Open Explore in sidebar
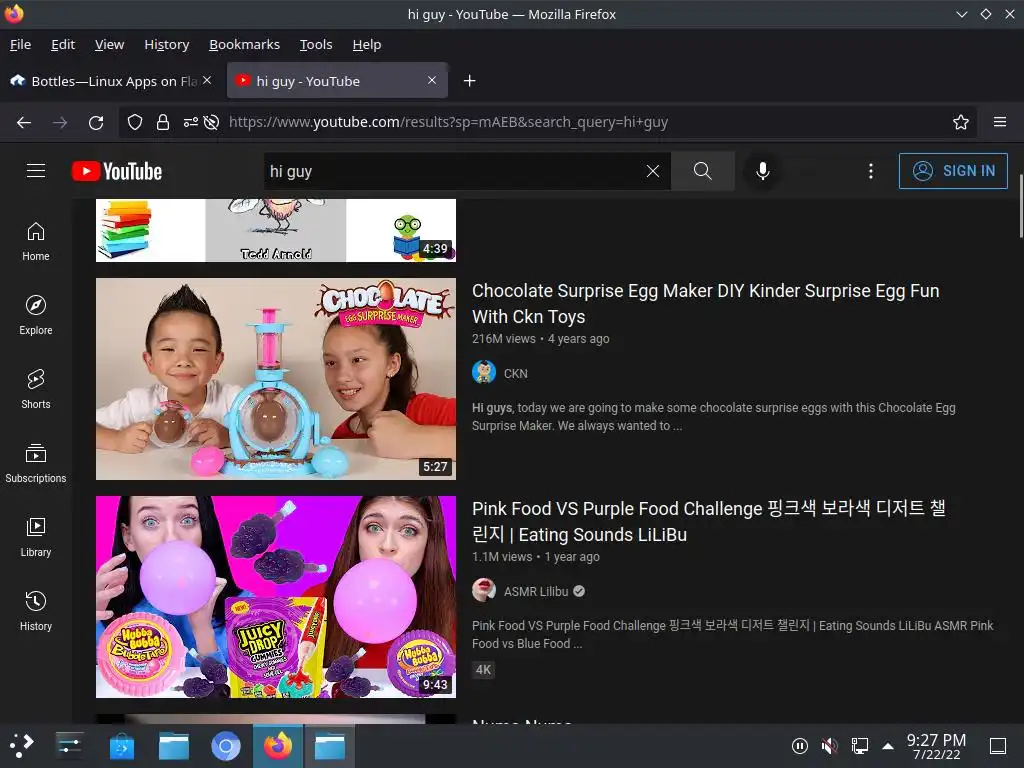The height and width of the screenshot is (768, 1024). [36, 315]
